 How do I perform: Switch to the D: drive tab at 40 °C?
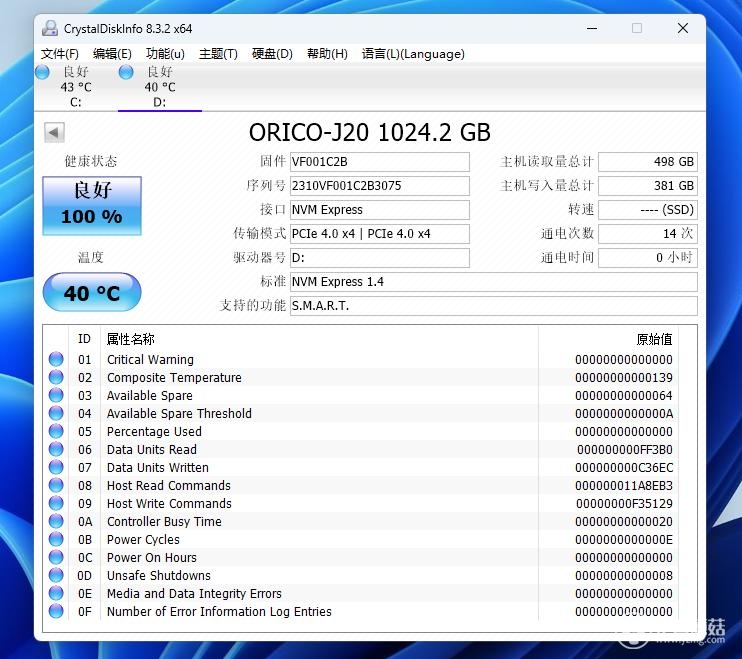click(160, 87)
